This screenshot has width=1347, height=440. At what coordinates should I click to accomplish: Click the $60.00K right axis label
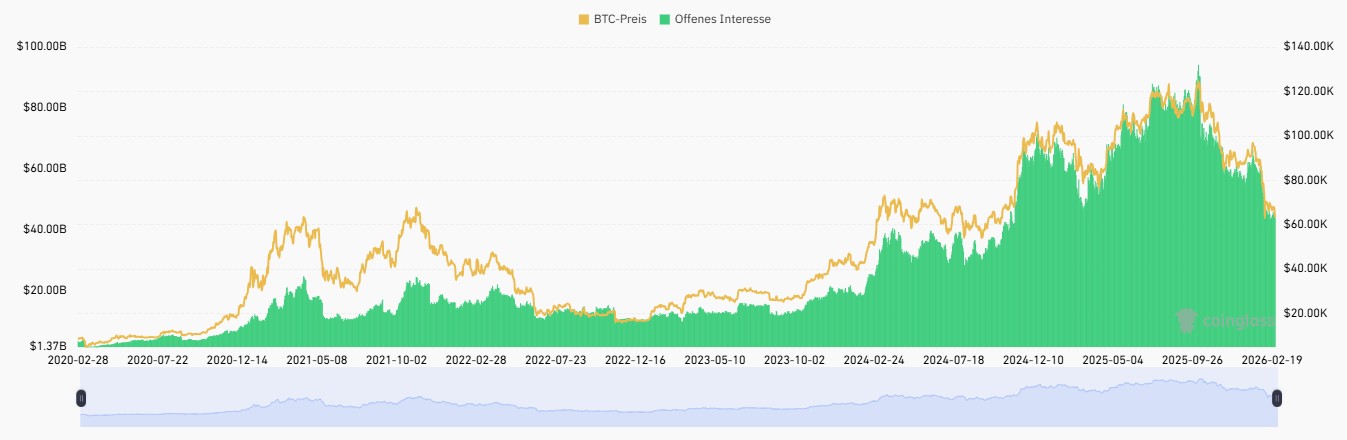point(1306,224)
